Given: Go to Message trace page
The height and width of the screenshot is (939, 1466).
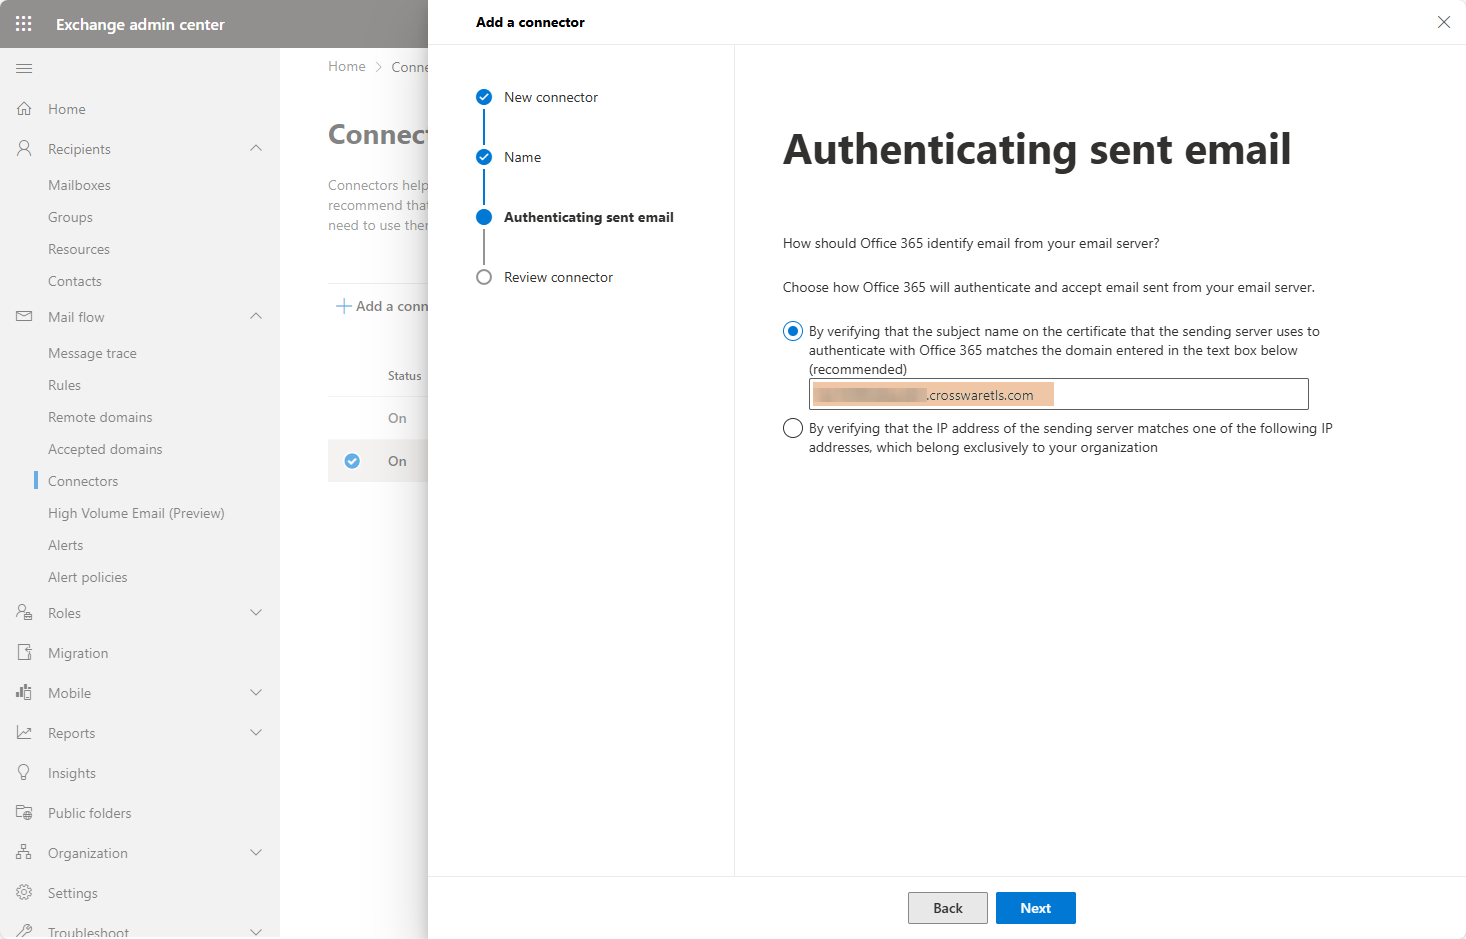Looking at the screenshot, I should tap(92, 353).
